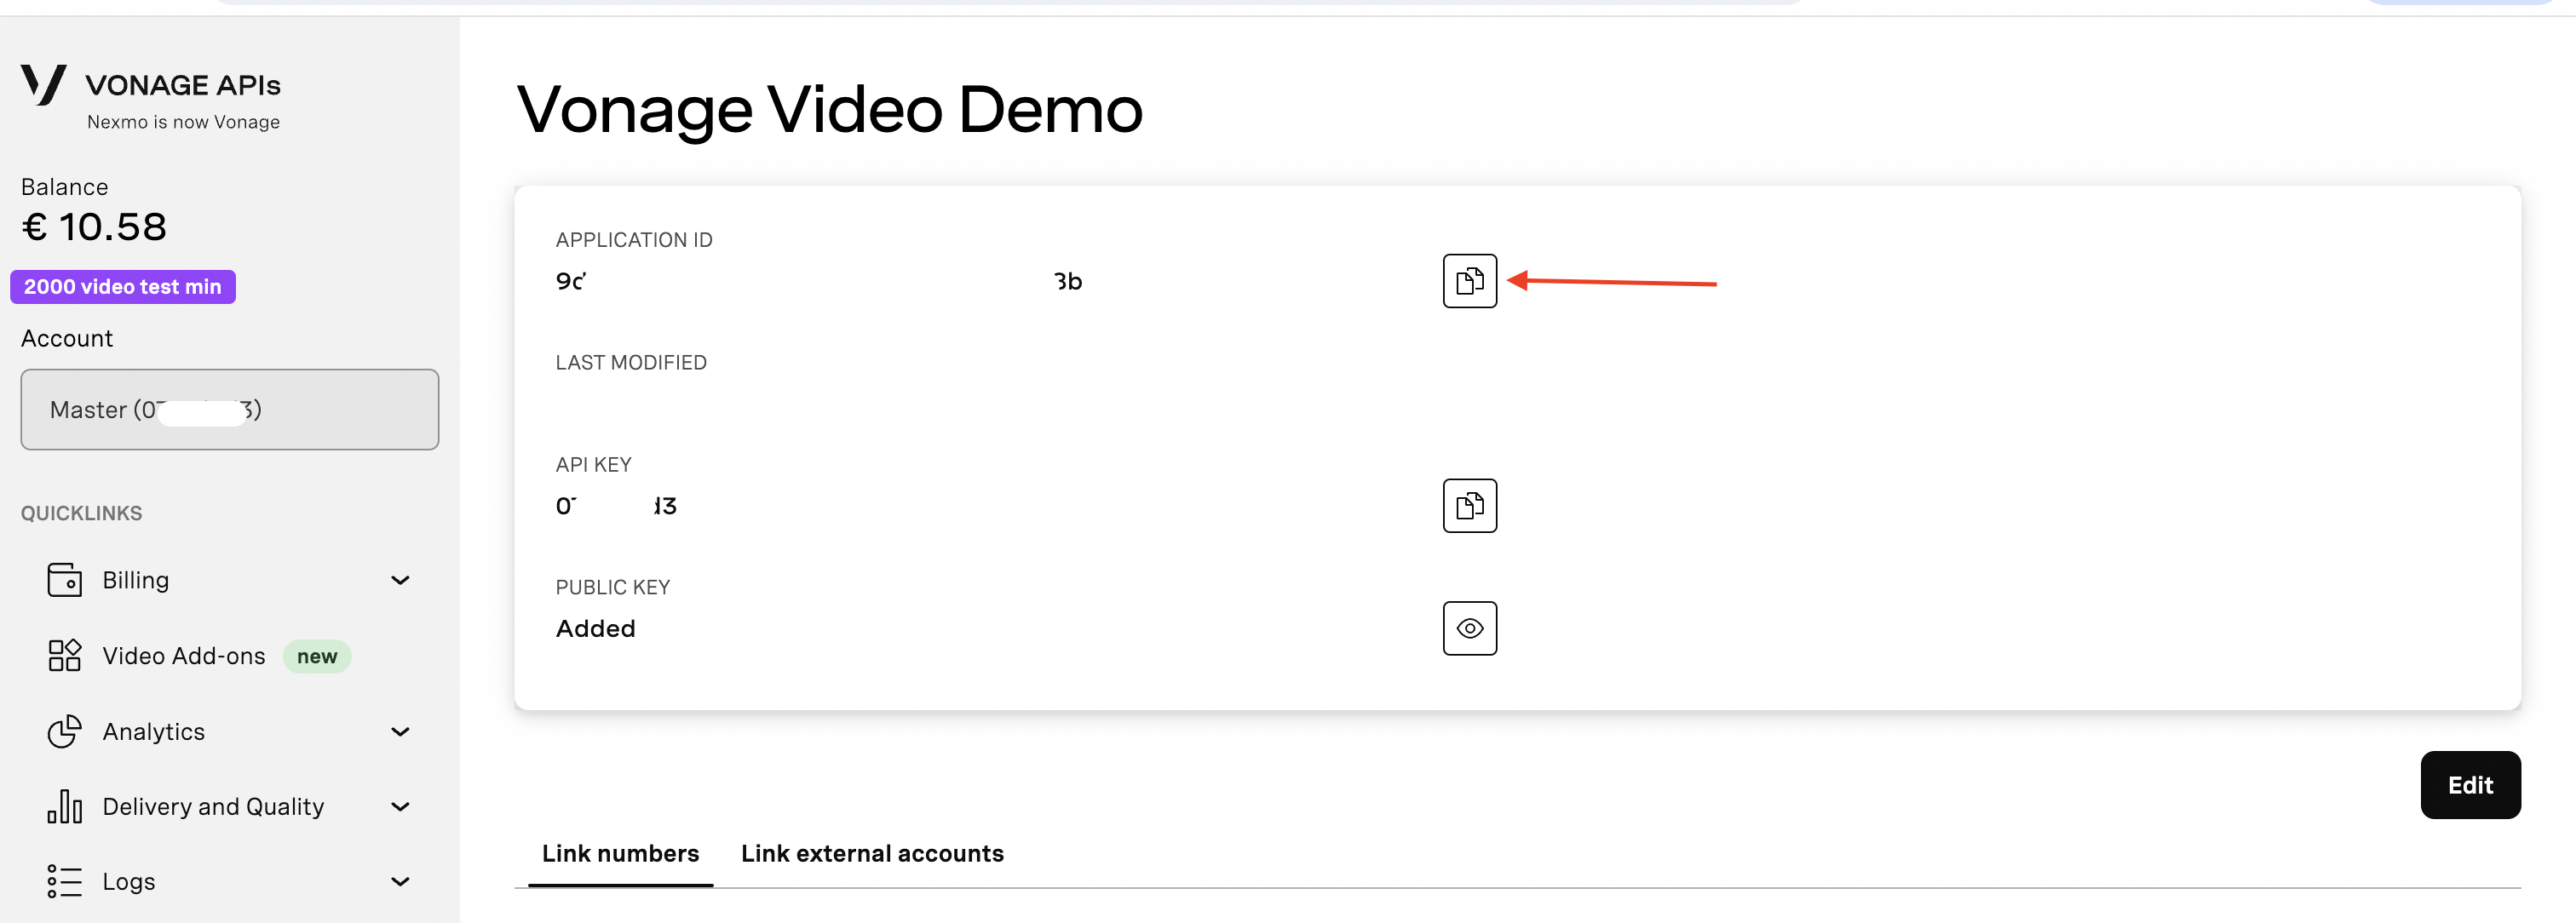Select the Video Add-ons icon
Screen dimensions: 2576x923
pos(64,656)
